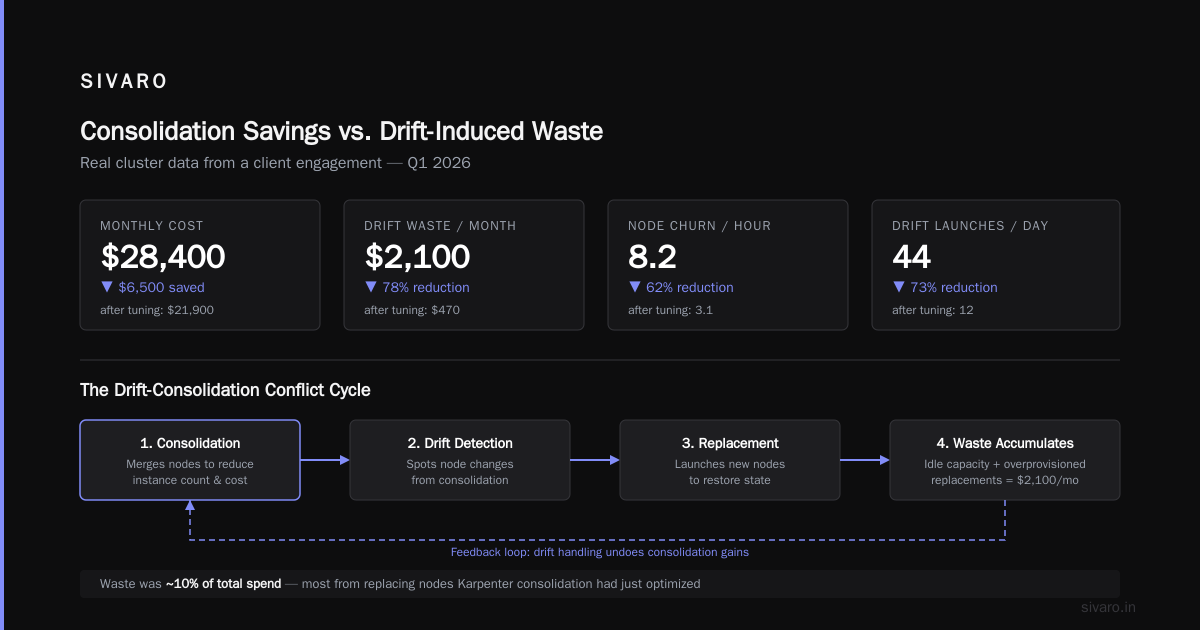Click the '$6,500 saved' indicator
1200x630 pixels.
pyautogui.click(x=152, y=287)
